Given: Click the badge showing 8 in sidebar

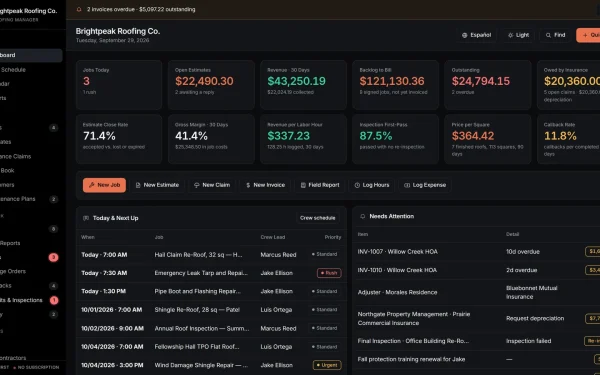Looking at the screenshot, I should tap(54, 229).
